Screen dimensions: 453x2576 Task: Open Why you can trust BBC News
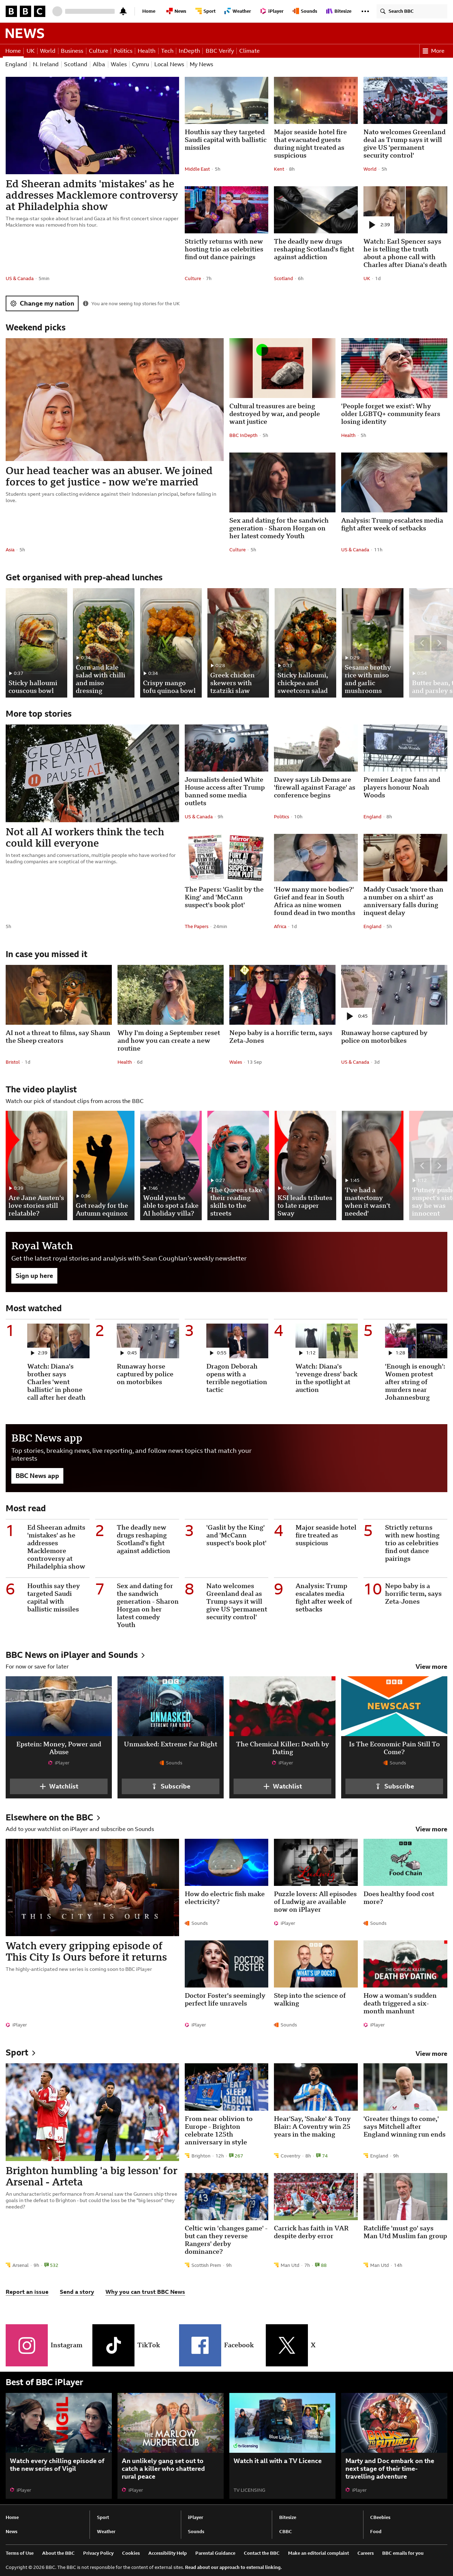(145, 2292)
